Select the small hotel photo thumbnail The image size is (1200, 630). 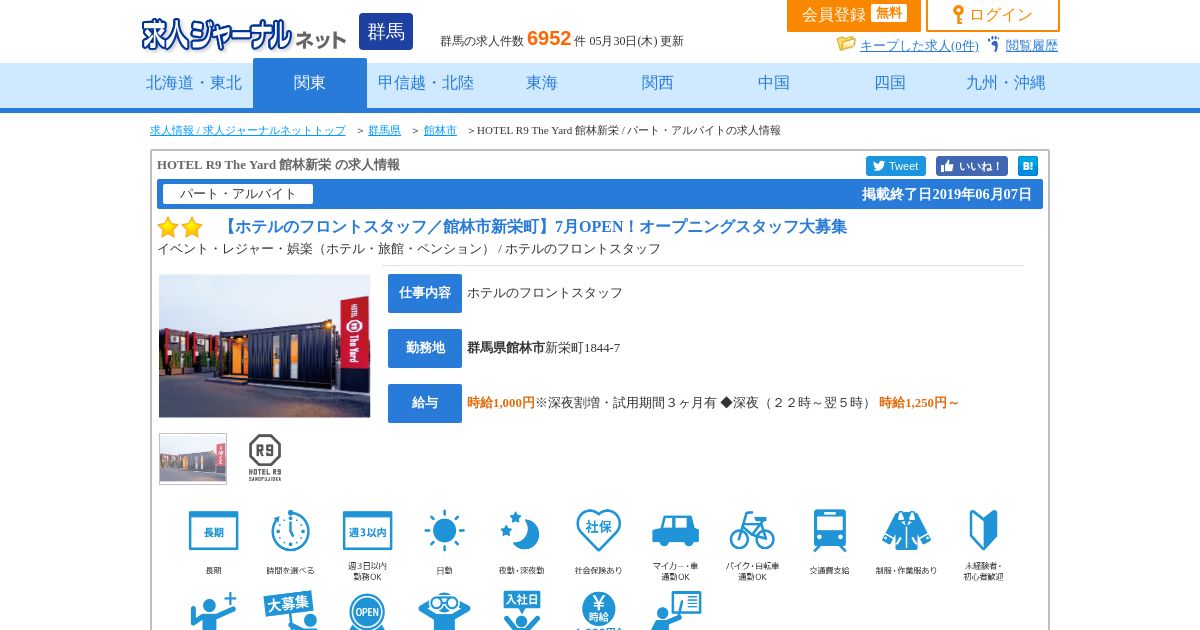193,459
